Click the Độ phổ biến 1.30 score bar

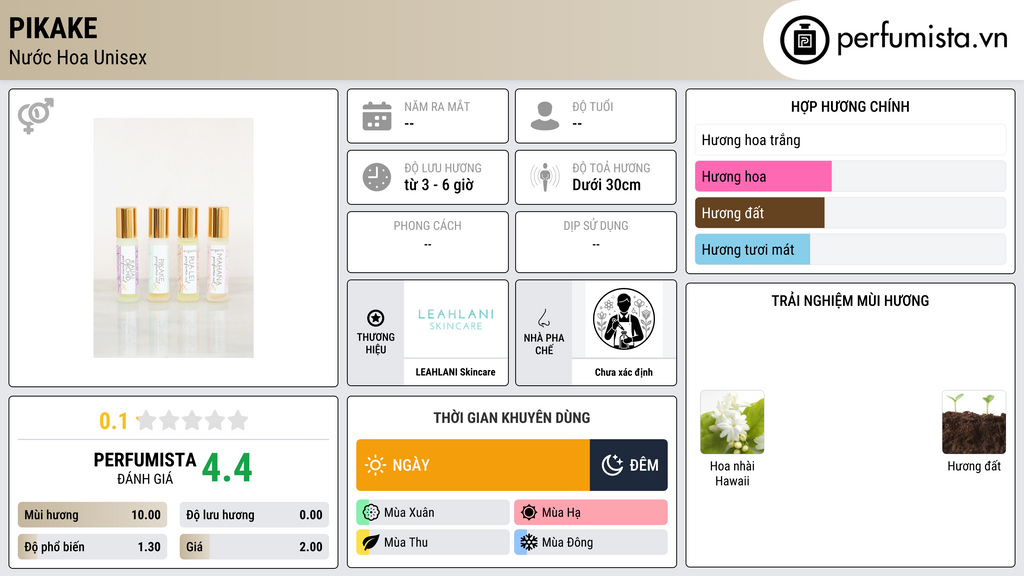coord(92,547)
